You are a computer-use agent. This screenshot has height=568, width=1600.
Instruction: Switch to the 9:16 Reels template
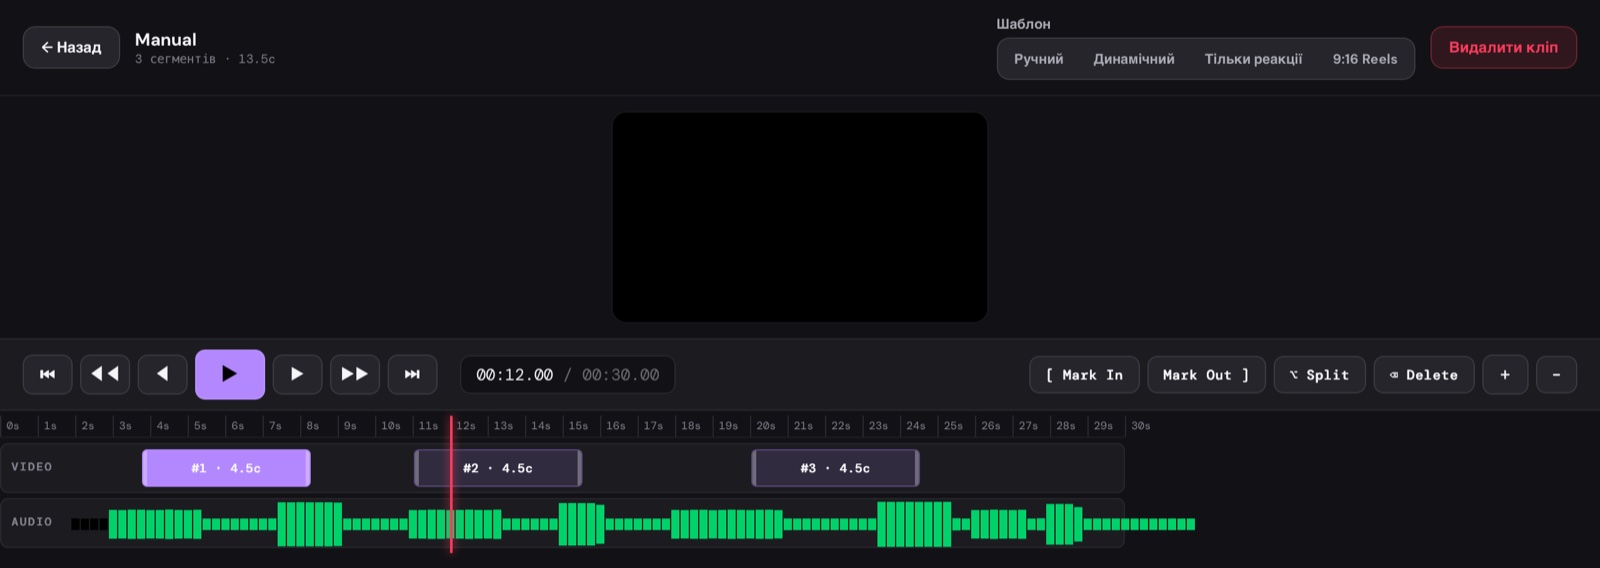[x=1365, y=59]
